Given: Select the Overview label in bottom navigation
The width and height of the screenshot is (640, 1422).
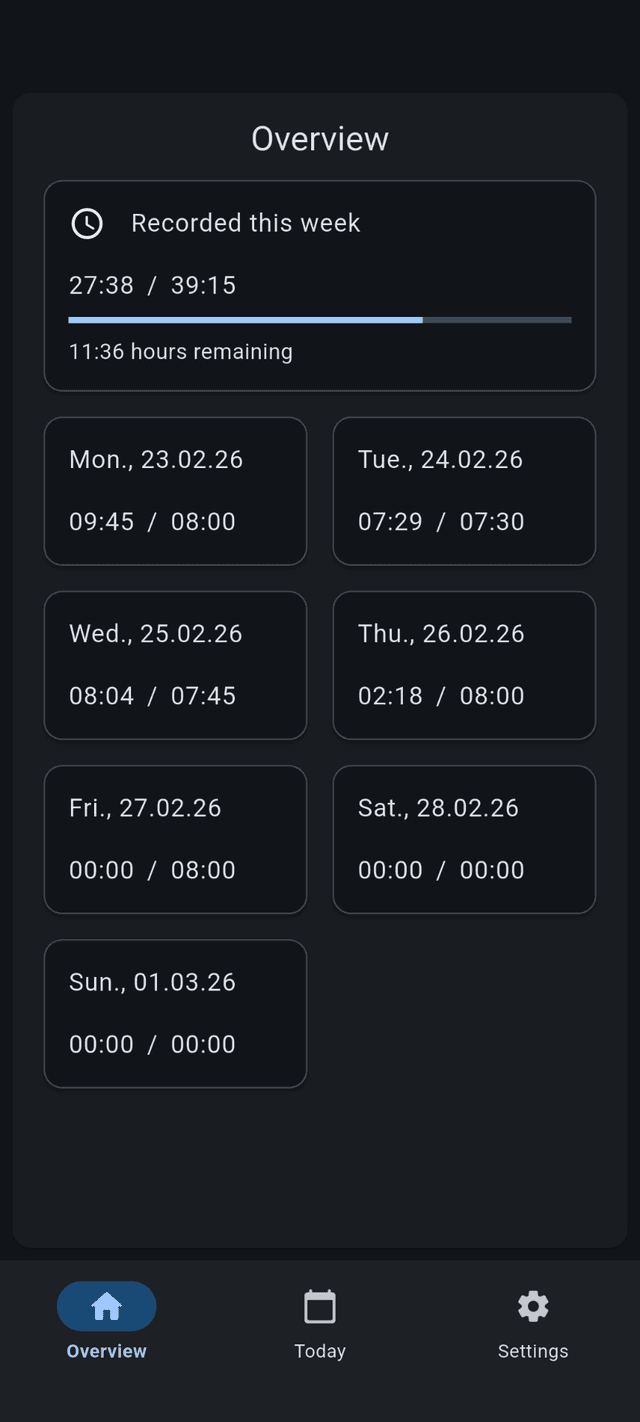Looking at the screenshot, I should pyautogui.click(x=106, y=1350).
